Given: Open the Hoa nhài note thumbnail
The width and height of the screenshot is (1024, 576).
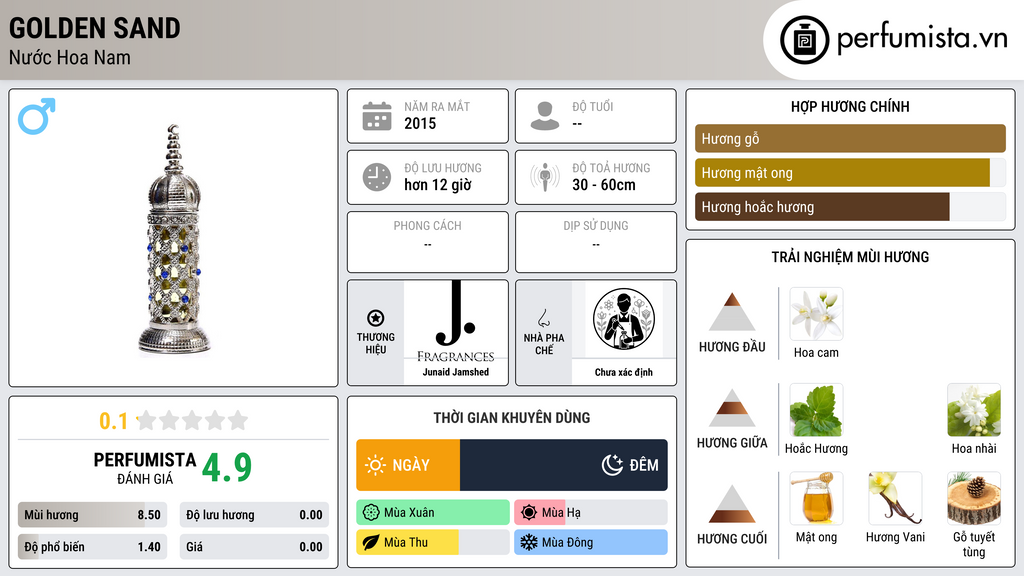Looking at the screenshot, I should 974,410.
